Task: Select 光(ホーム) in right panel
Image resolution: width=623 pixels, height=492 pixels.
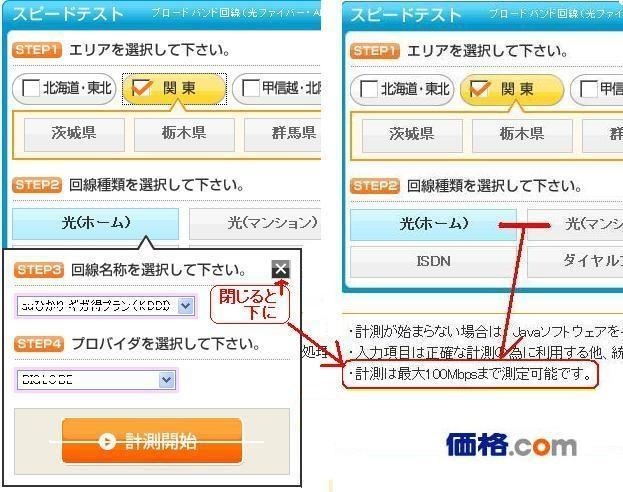Action: (x=433, y=225)
